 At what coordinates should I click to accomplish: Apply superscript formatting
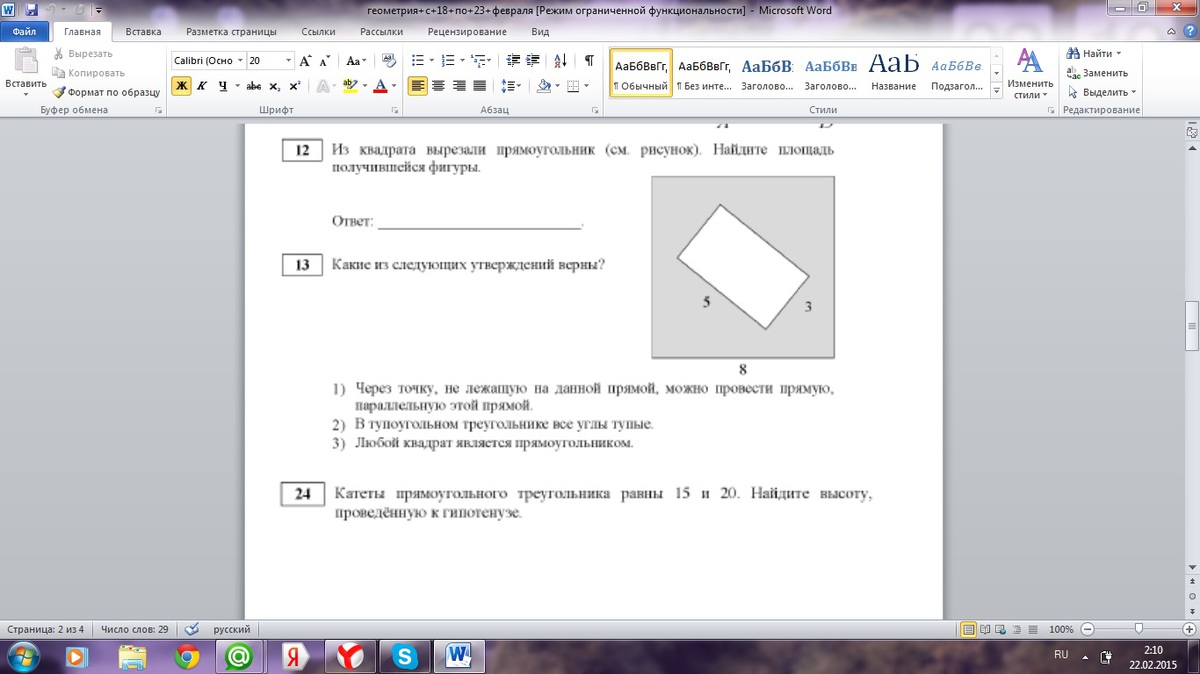tap(295, 86)
